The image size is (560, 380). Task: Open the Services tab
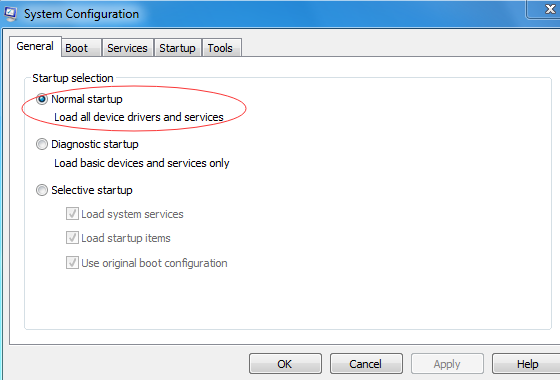pyautogui.click(x=128, y=48)
